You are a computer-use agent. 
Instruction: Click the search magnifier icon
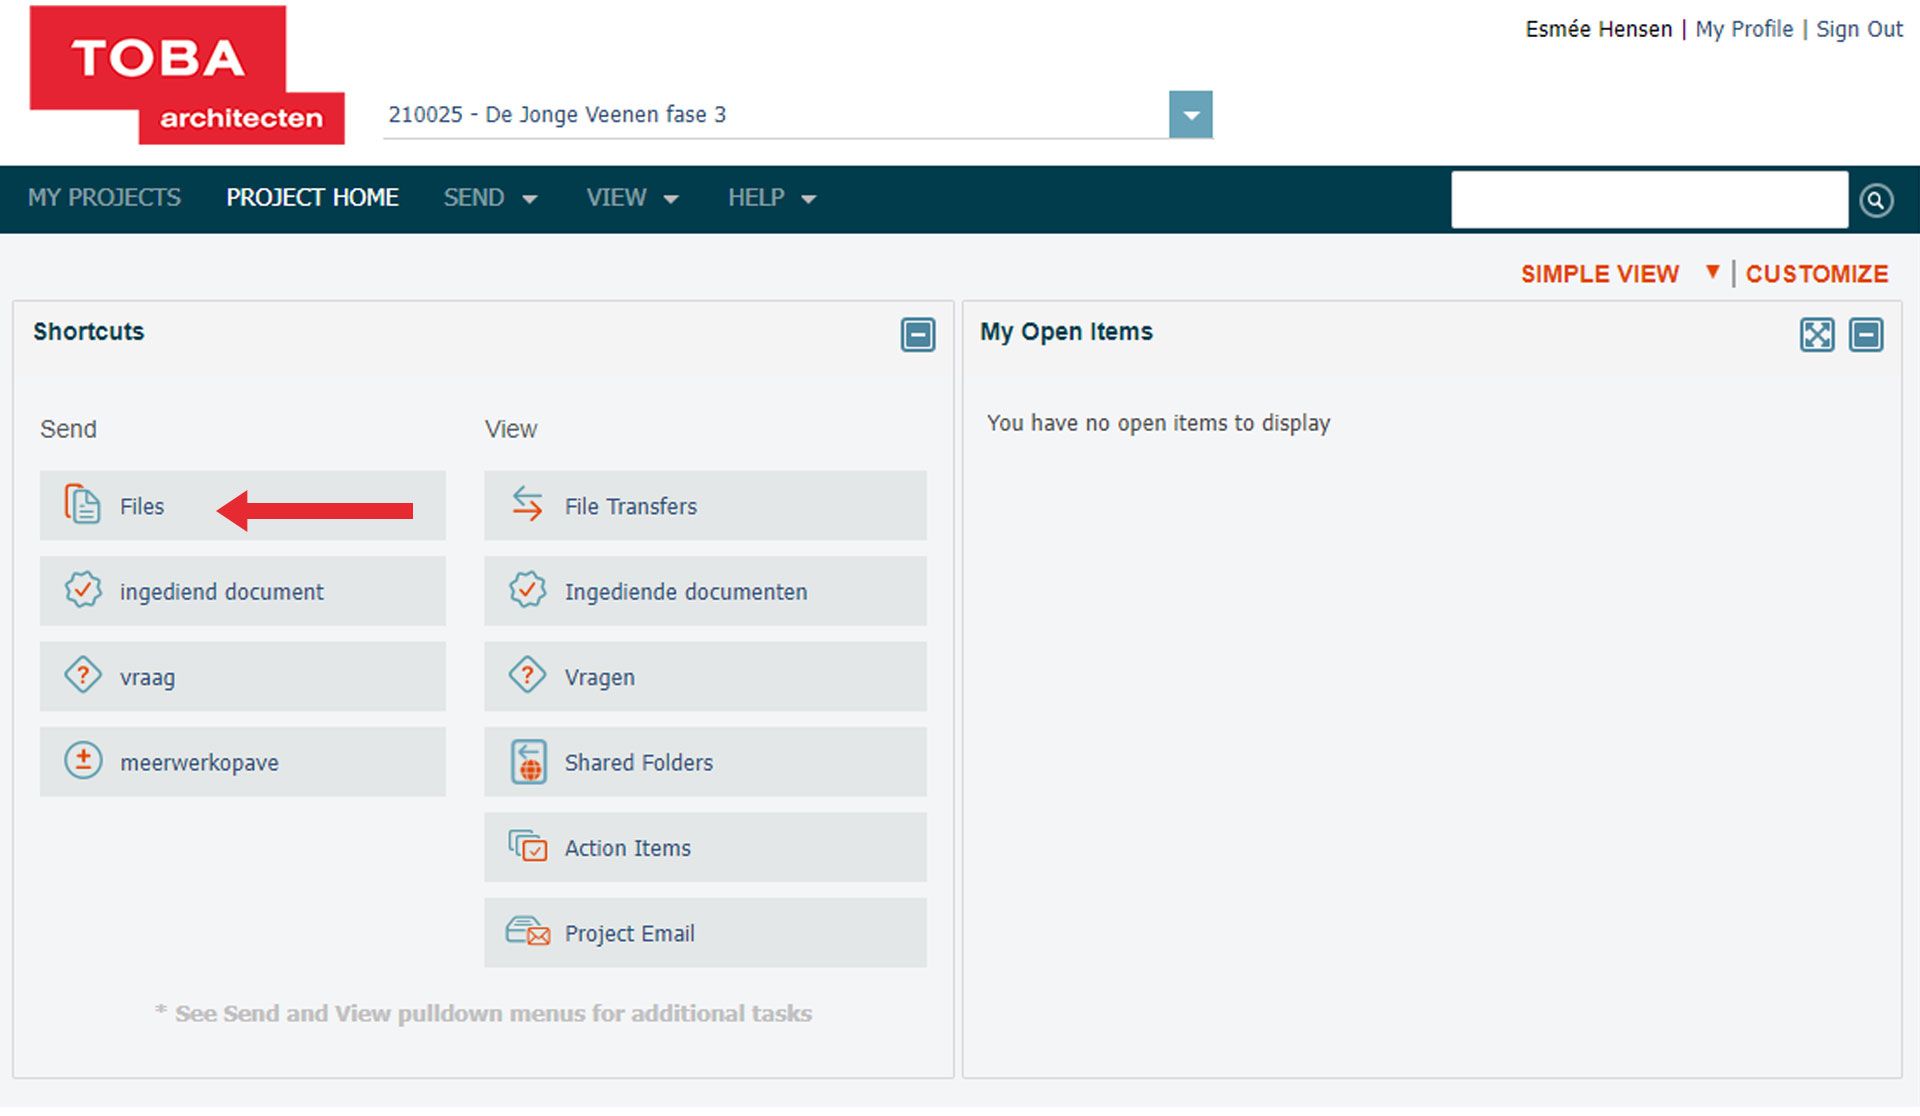tap(1876, 199)
